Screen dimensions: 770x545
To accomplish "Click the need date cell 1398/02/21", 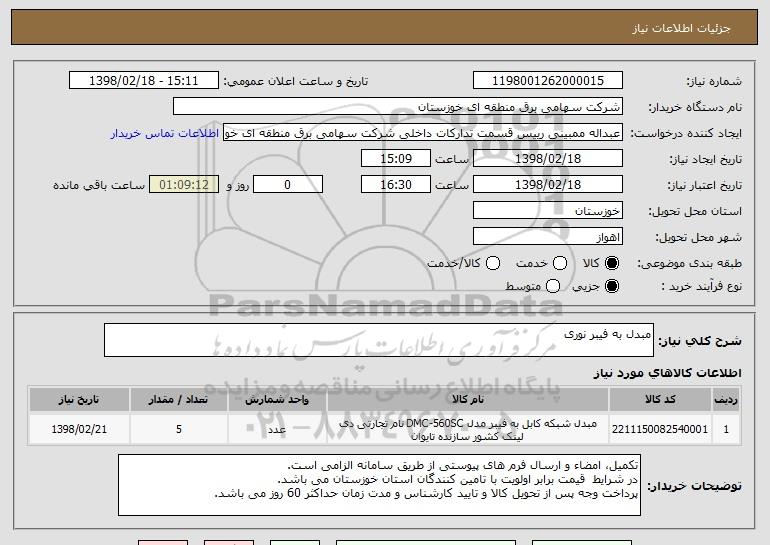I will pyautogui.click(x=79, y=430).
